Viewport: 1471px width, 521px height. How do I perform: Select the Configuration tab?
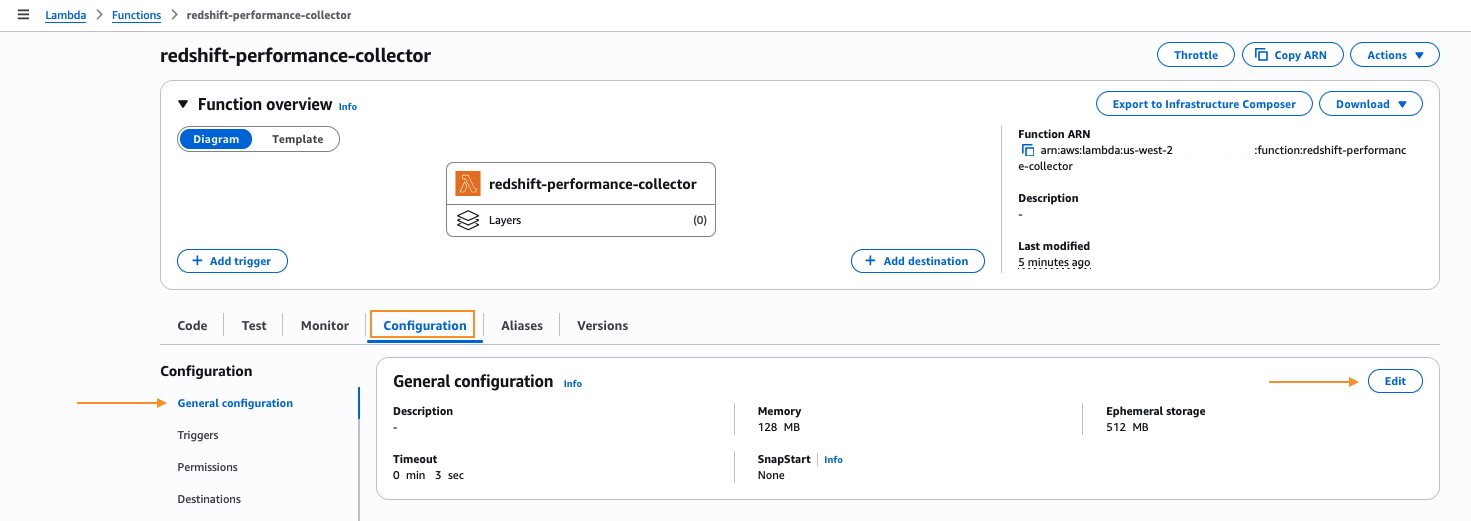coord(425,325)
